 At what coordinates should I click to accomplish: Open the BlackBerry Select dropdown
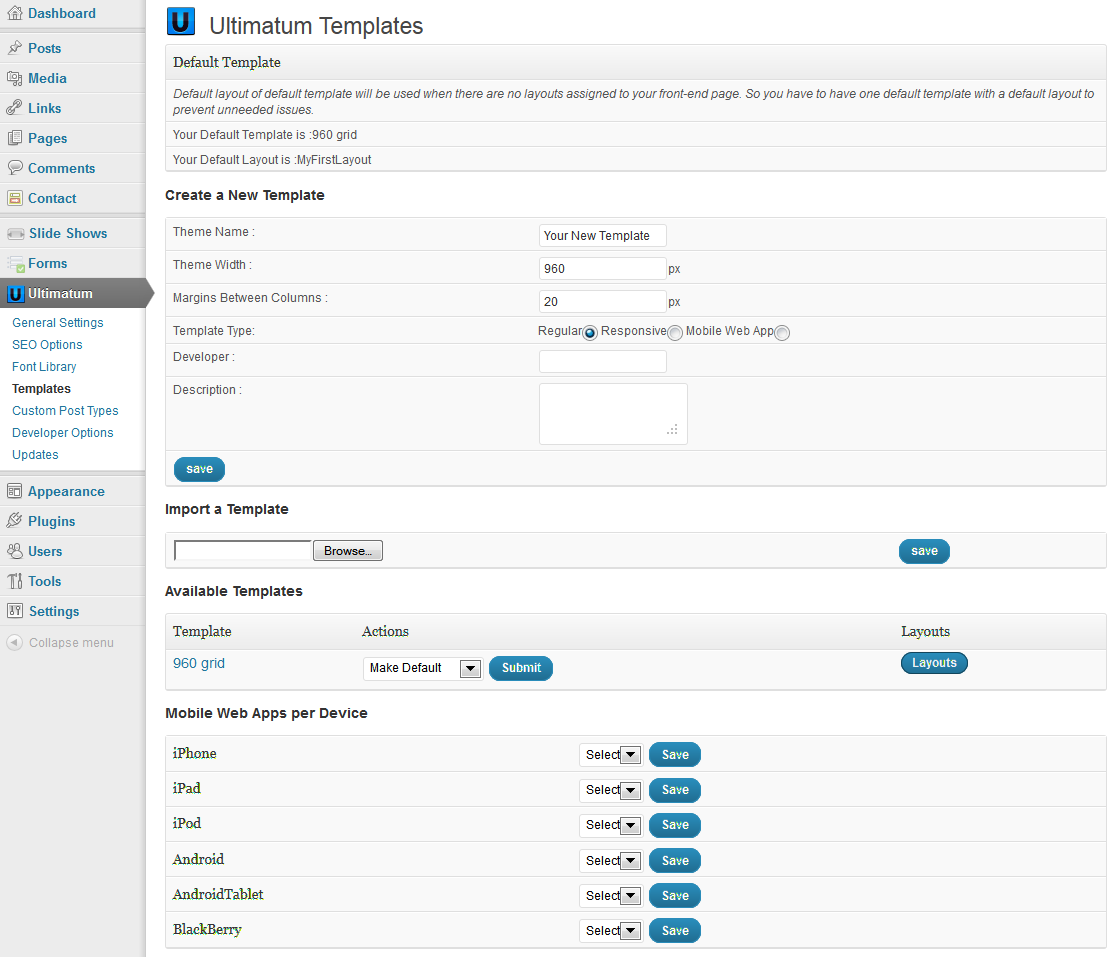(611, 930)
